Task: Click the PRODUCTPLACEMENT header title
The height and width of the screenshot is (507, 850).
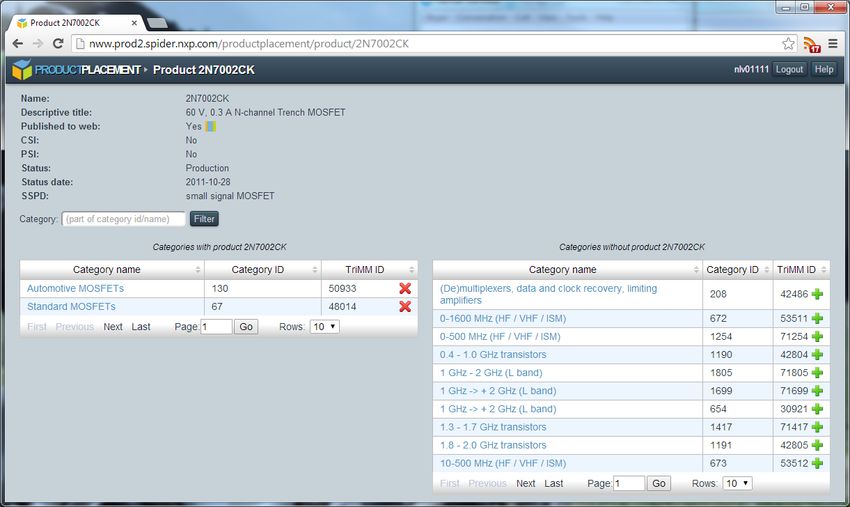Action: [x=88, y=69]
